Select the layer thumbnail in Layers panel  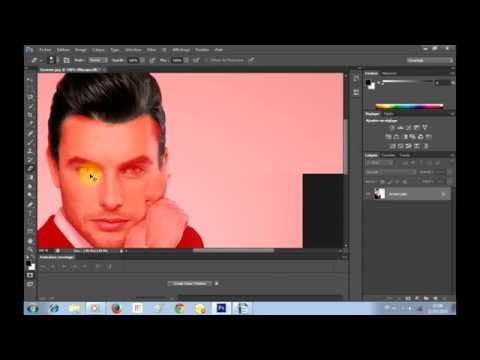point(380,194)
